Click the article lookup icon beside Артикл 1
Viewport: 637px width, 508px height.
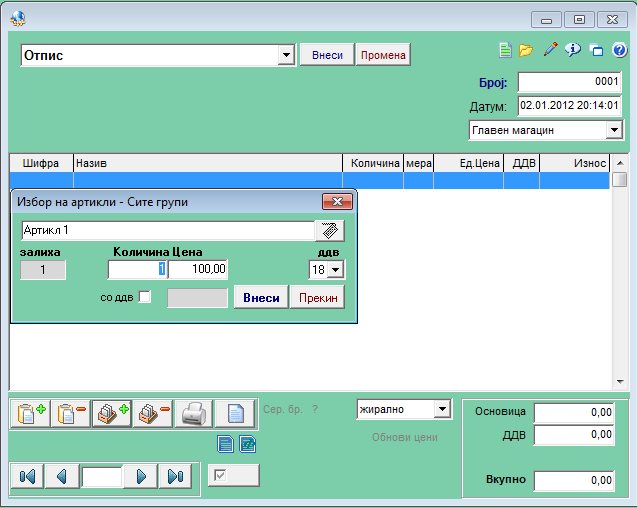point(329,231)
